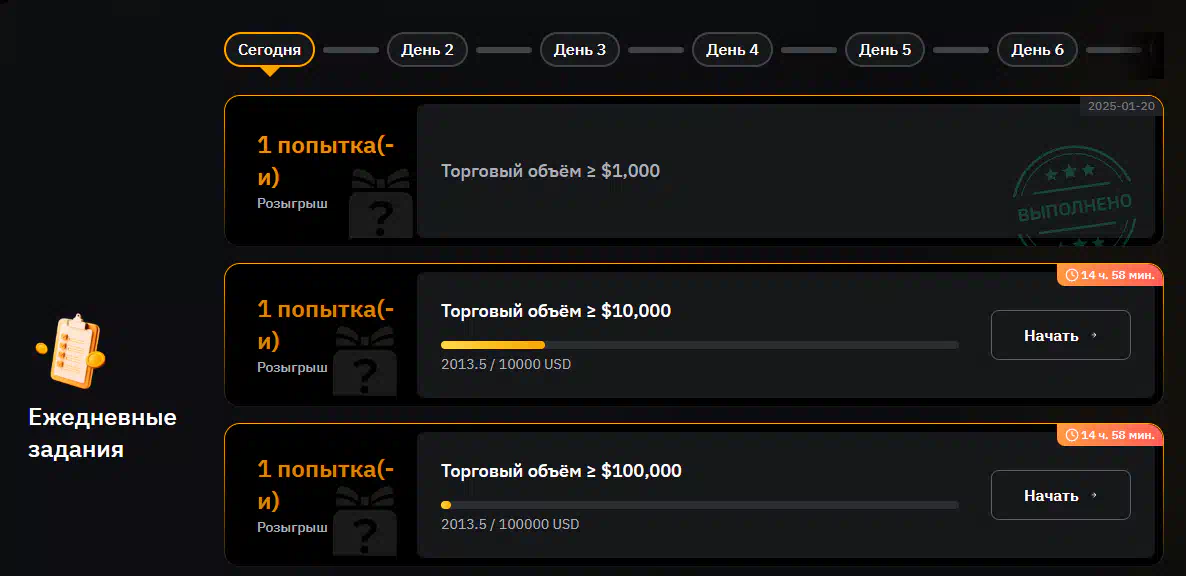1186x576 pixels.
Task: Switch to the День 2 tab
Action: [x=427, y=50]
